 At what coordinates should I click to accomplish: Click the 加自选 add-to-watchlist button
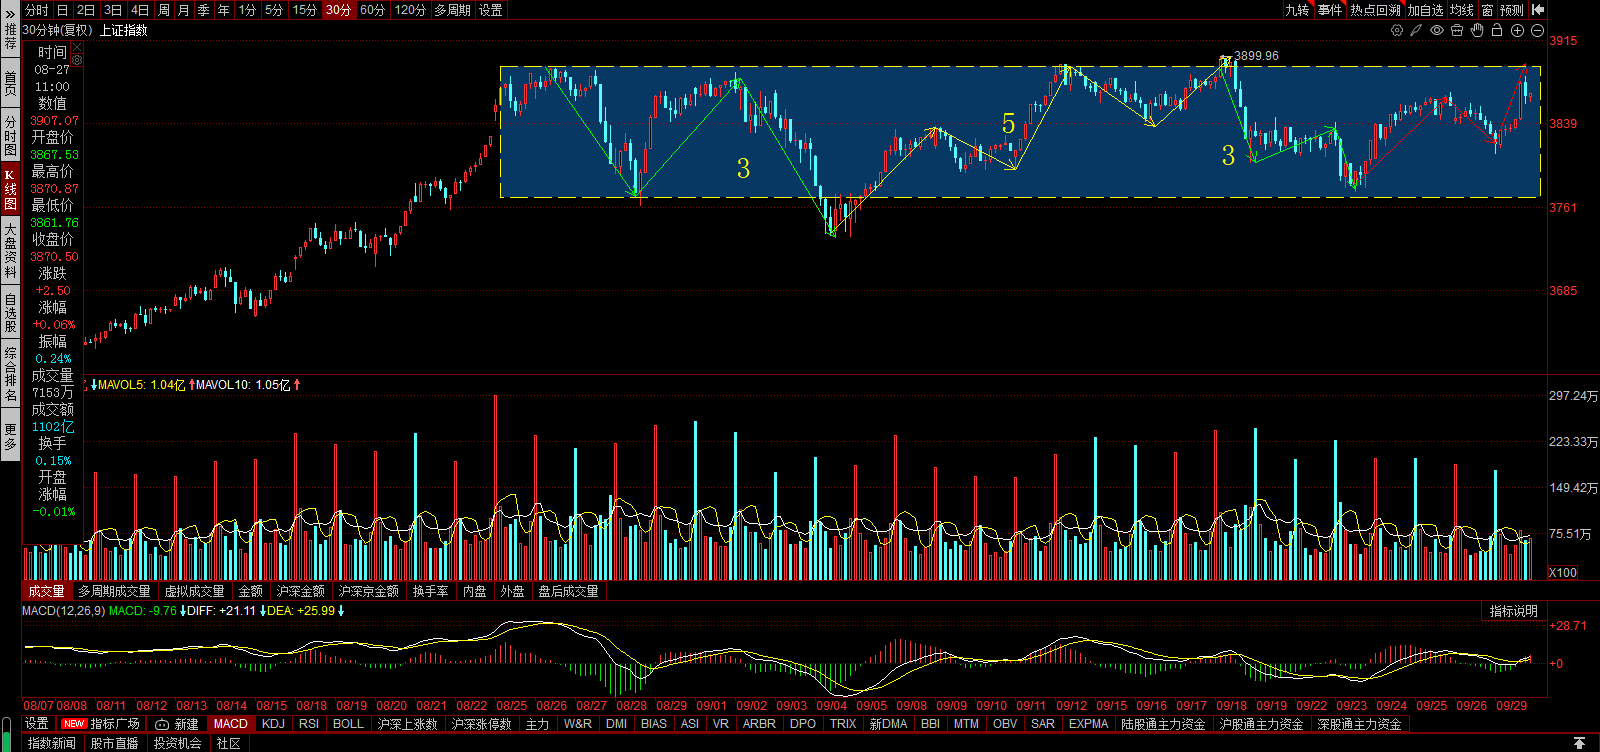click(1425, 10)
